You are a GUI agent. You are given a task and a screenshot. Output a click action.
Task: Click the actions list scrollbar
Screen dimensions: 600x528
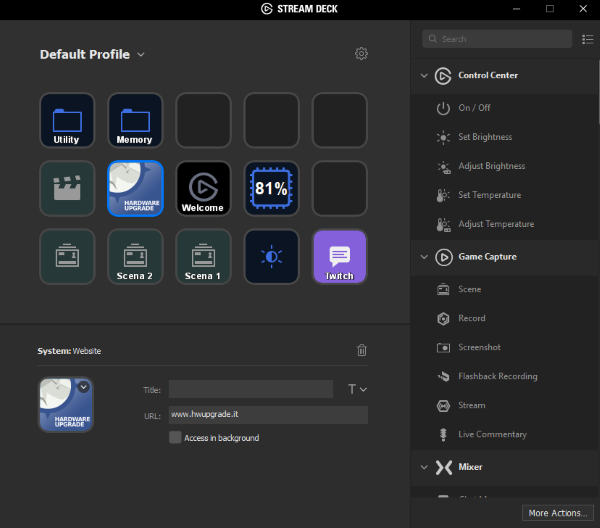tap(598, 92)
